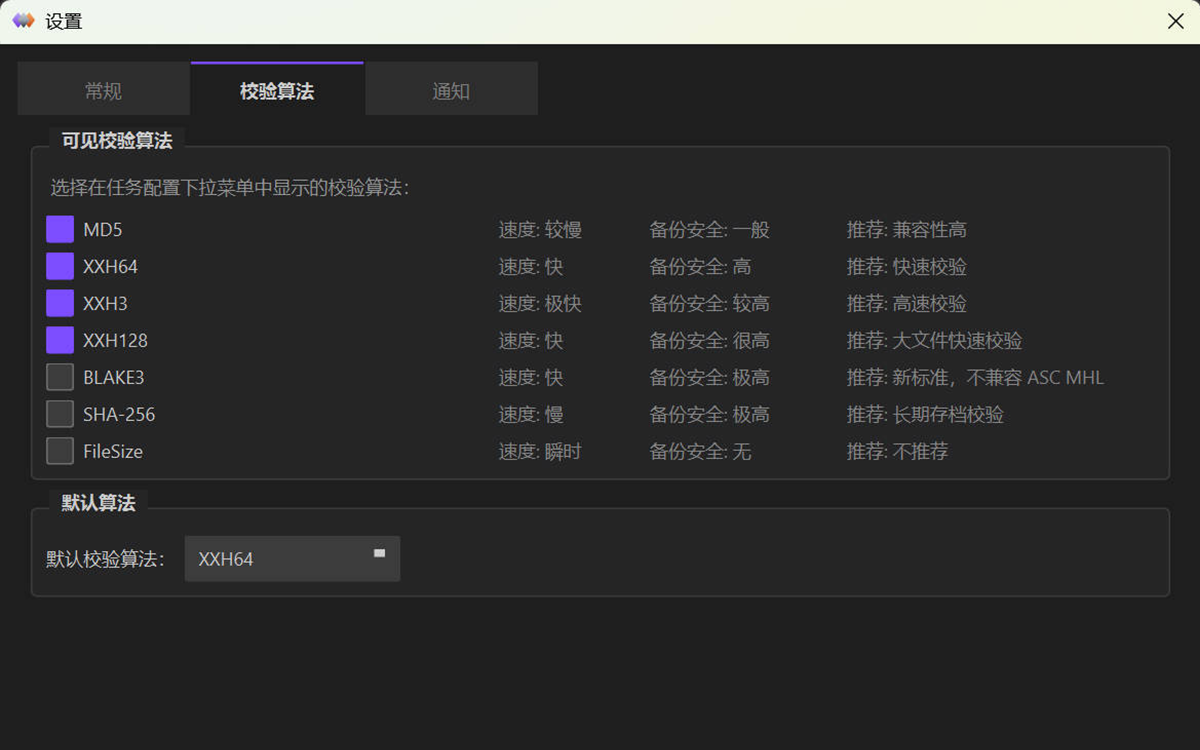Check the SHA-256 checkbox
The width and height of the screenshot is (1200, 750).
pyautogui.click(x=60, y=415)
